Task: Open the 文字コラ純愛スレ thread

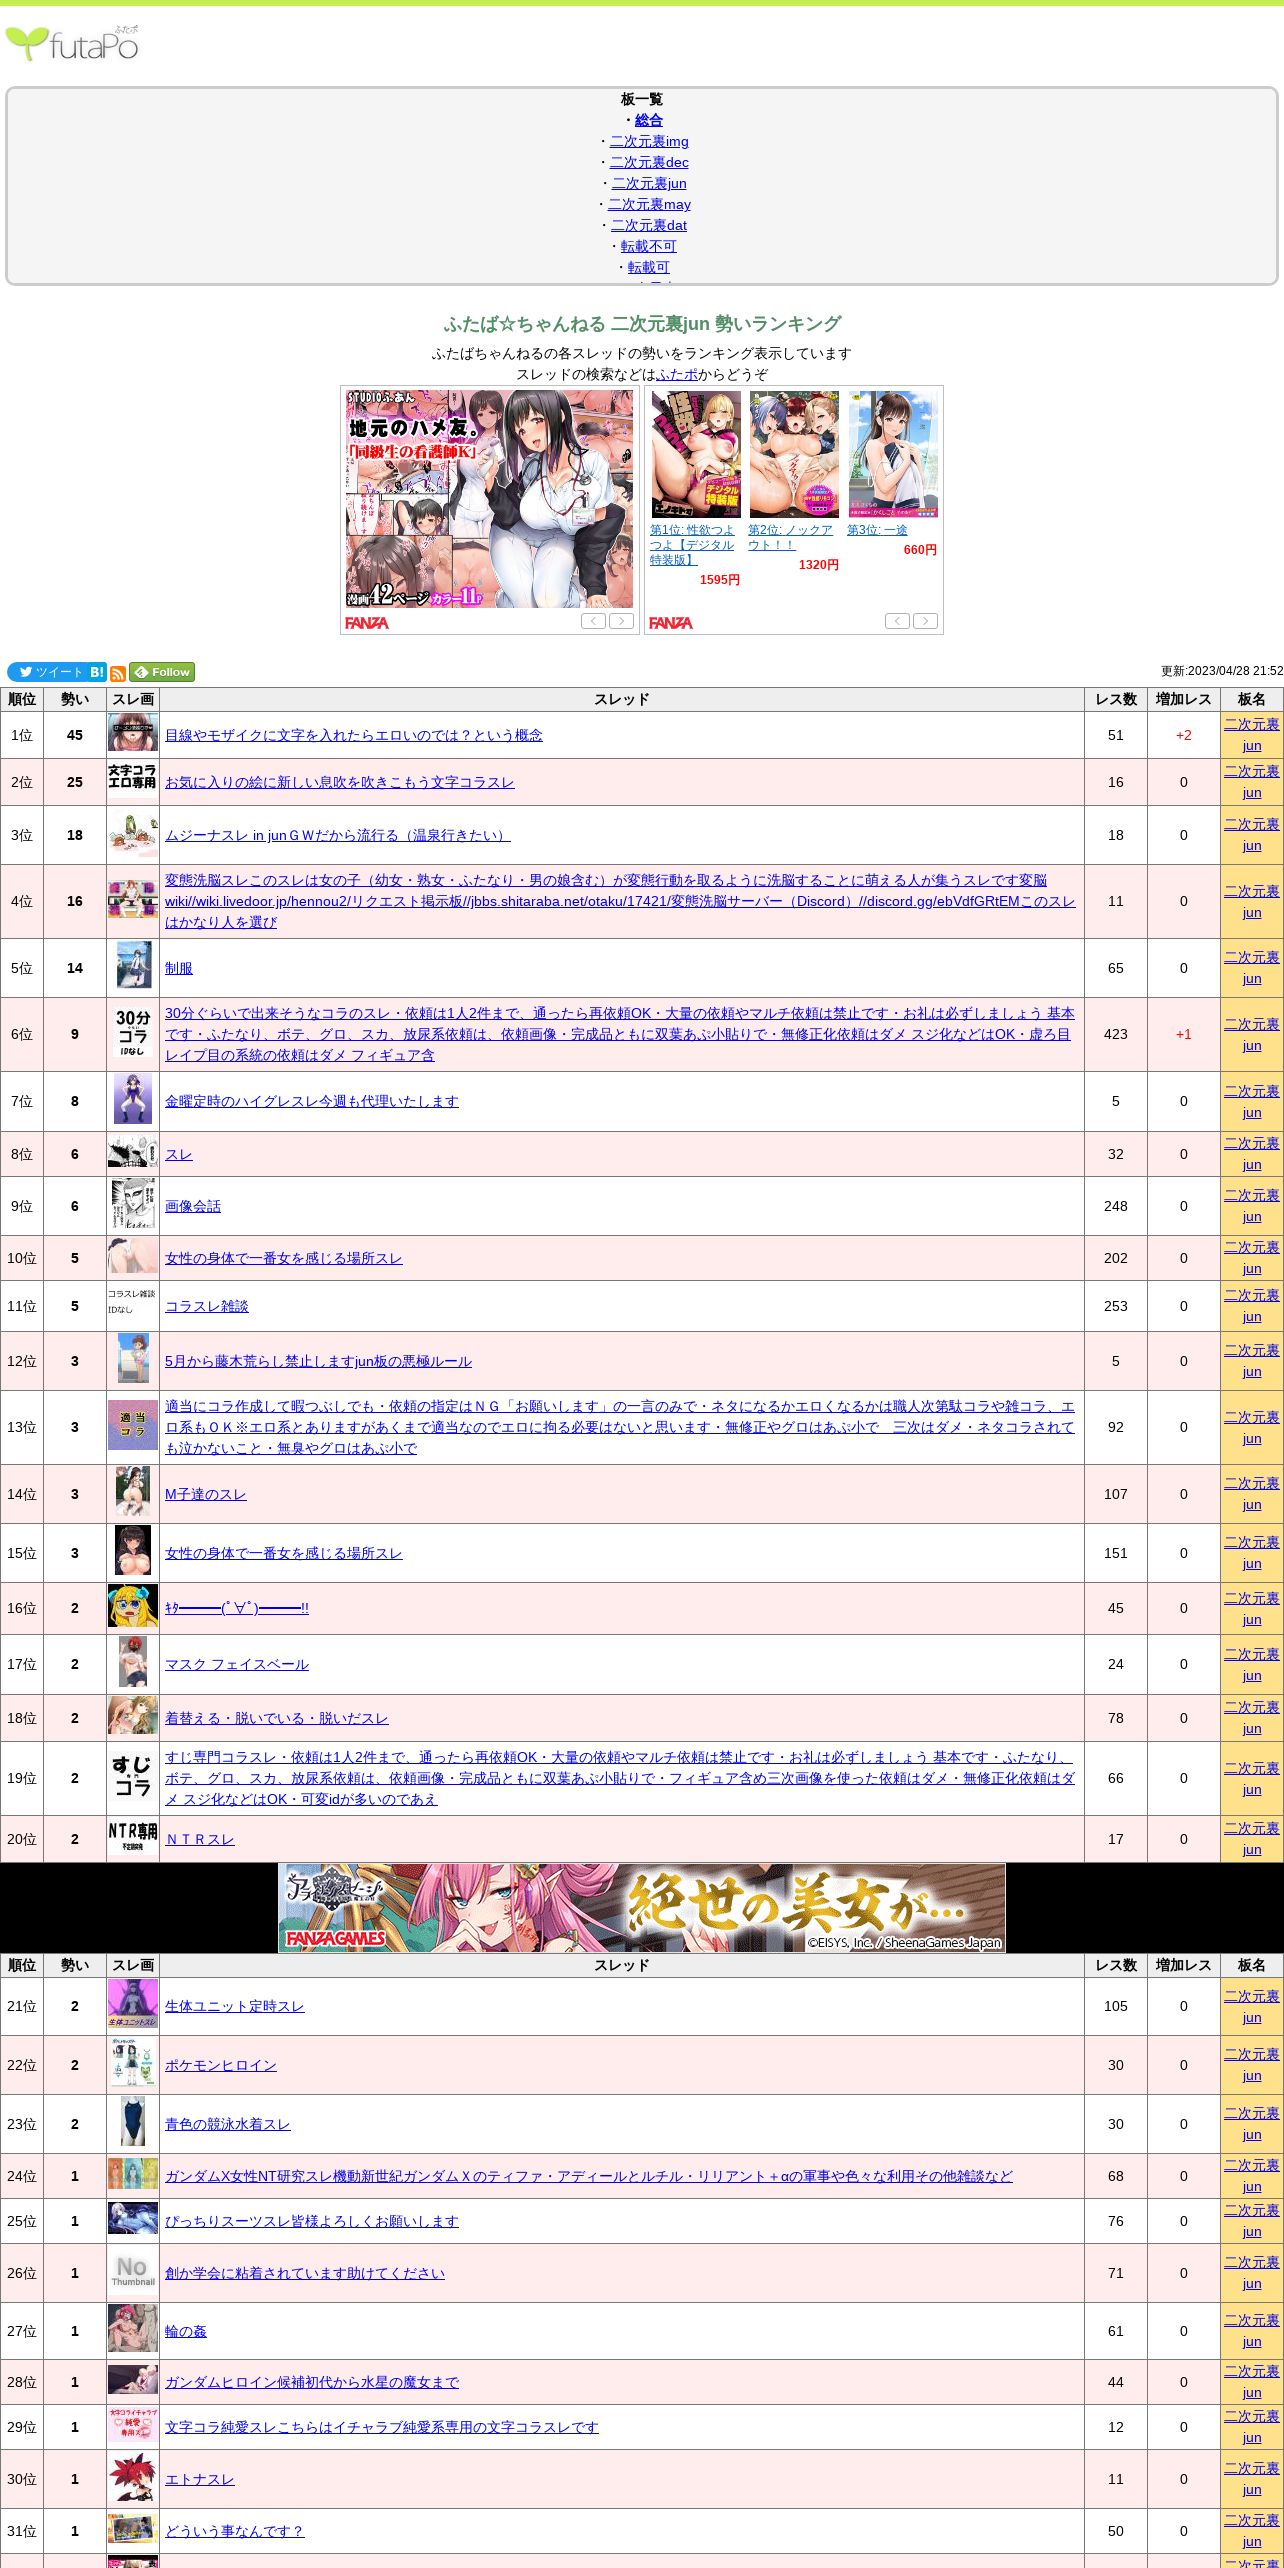Action: 382,2427
